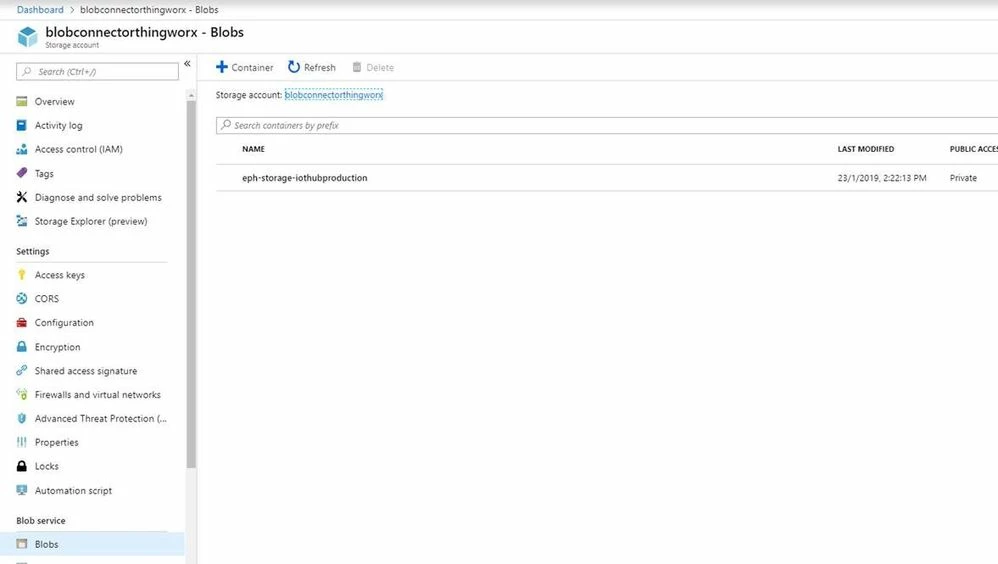Click the red Configuration toolbox icon

[22, 323]
